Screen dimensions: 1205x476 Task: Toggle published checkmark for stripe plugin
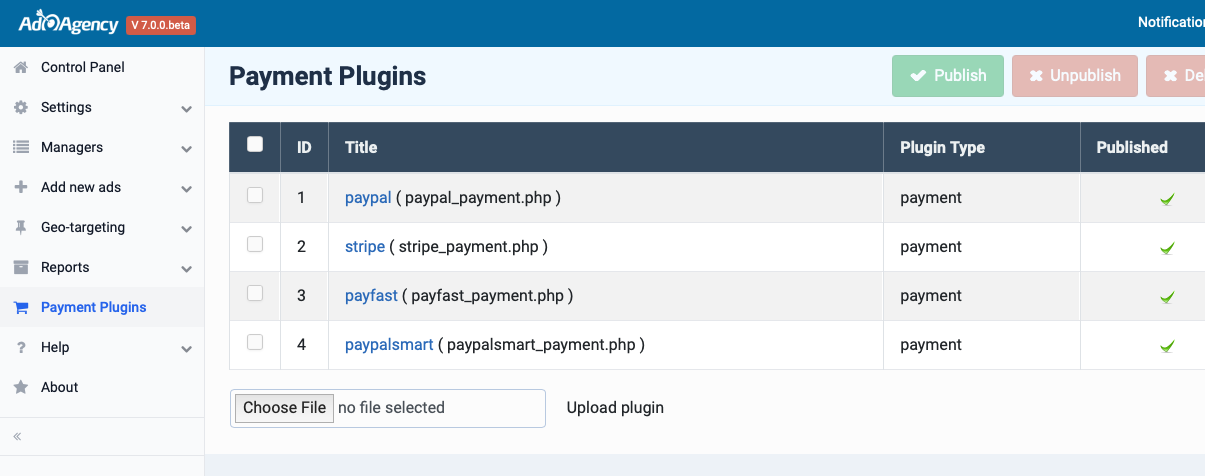1167,248
